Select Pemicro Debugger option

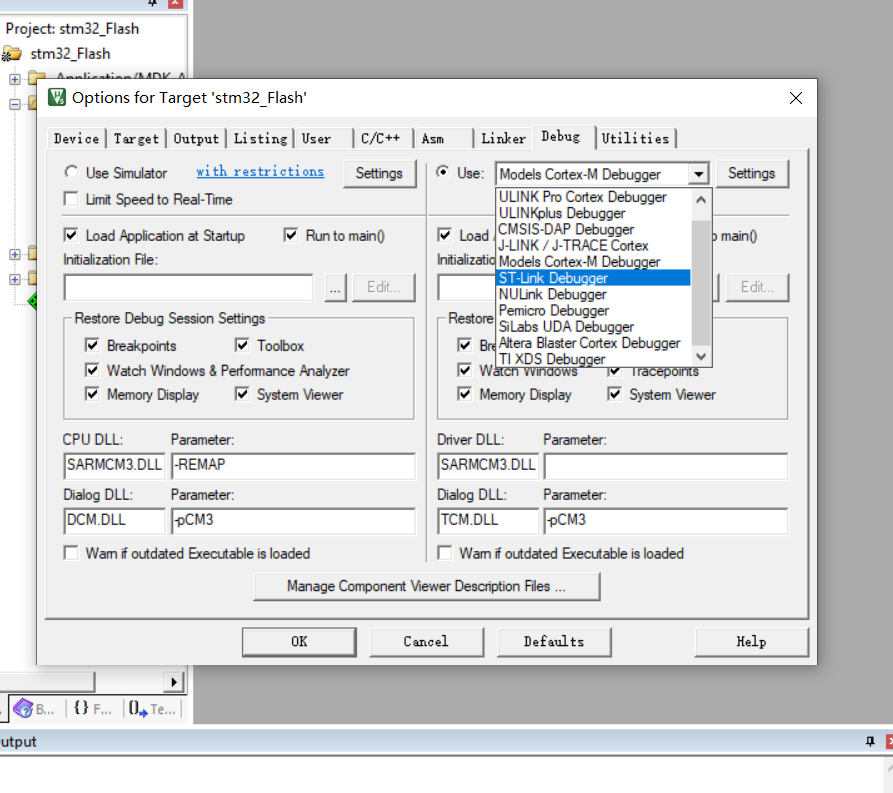tap(594, 311)
